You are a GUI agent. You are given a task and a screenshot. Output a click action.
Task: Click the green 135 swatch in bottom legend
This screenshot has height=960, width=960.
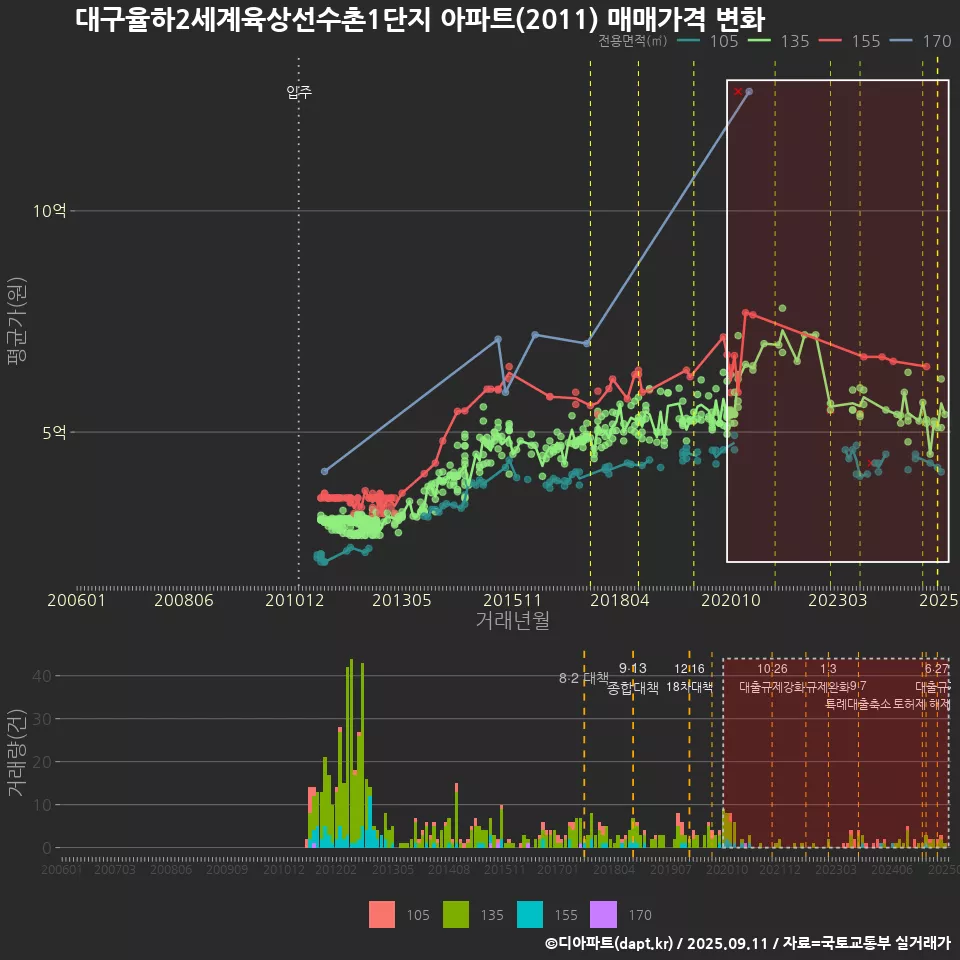456,915
